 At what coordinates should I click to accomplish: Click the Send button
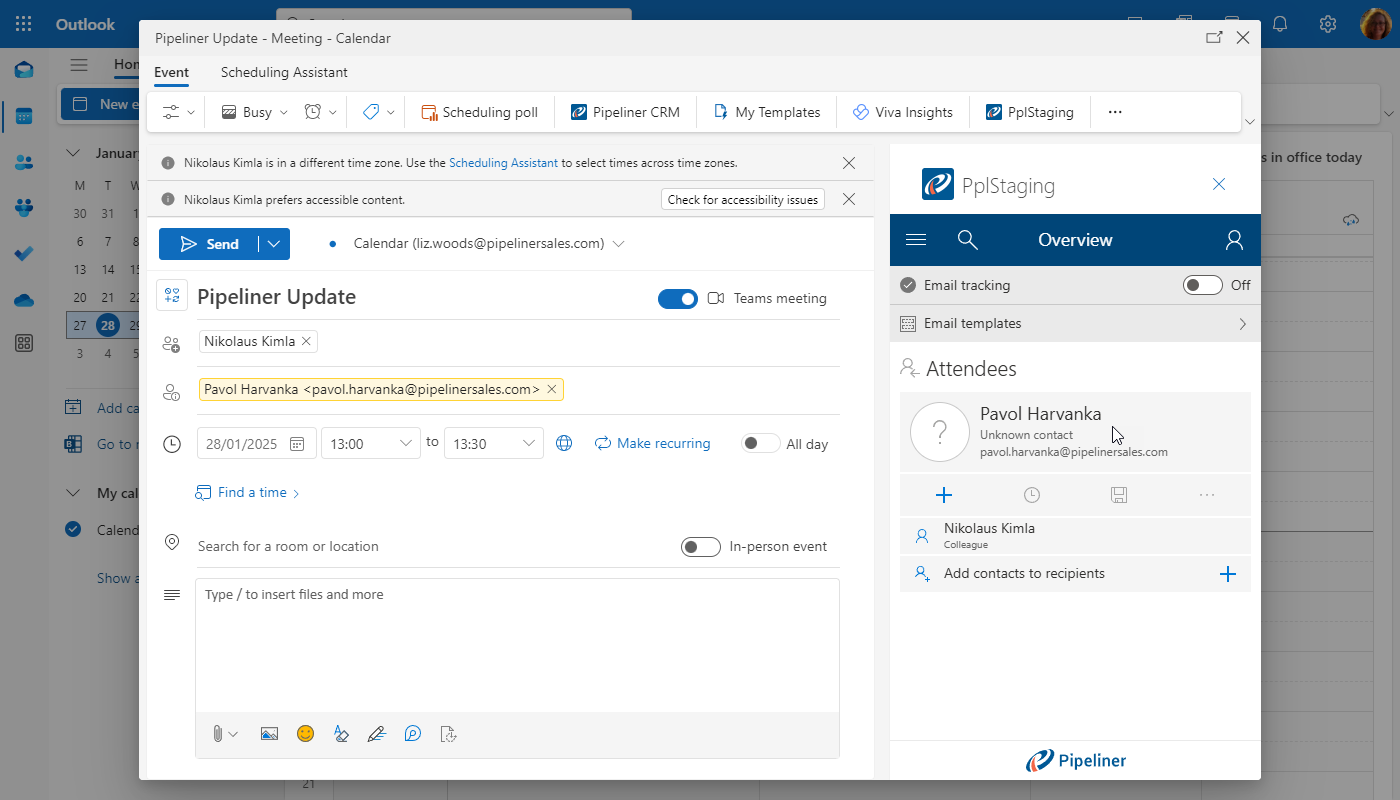(x=209, y=244)
